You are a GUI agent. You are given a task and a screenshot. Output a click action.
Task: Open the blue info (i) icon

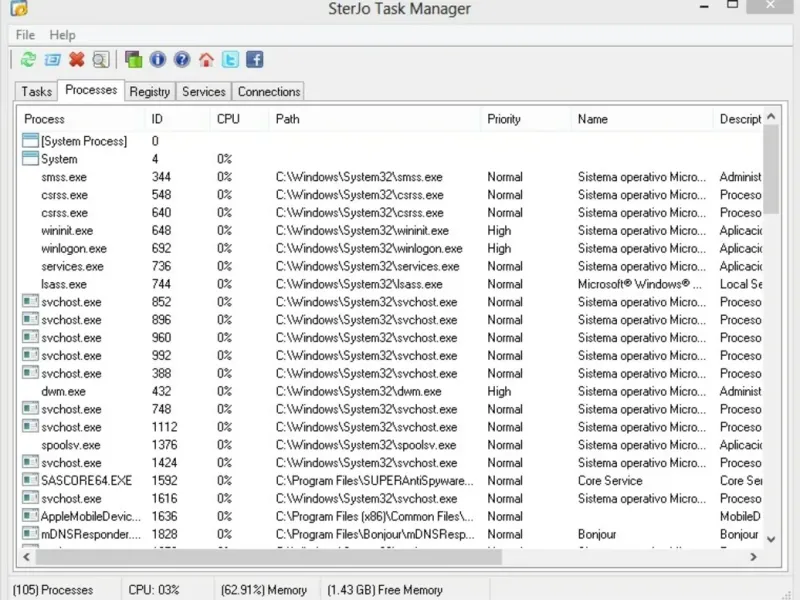(x=158, y=60)
